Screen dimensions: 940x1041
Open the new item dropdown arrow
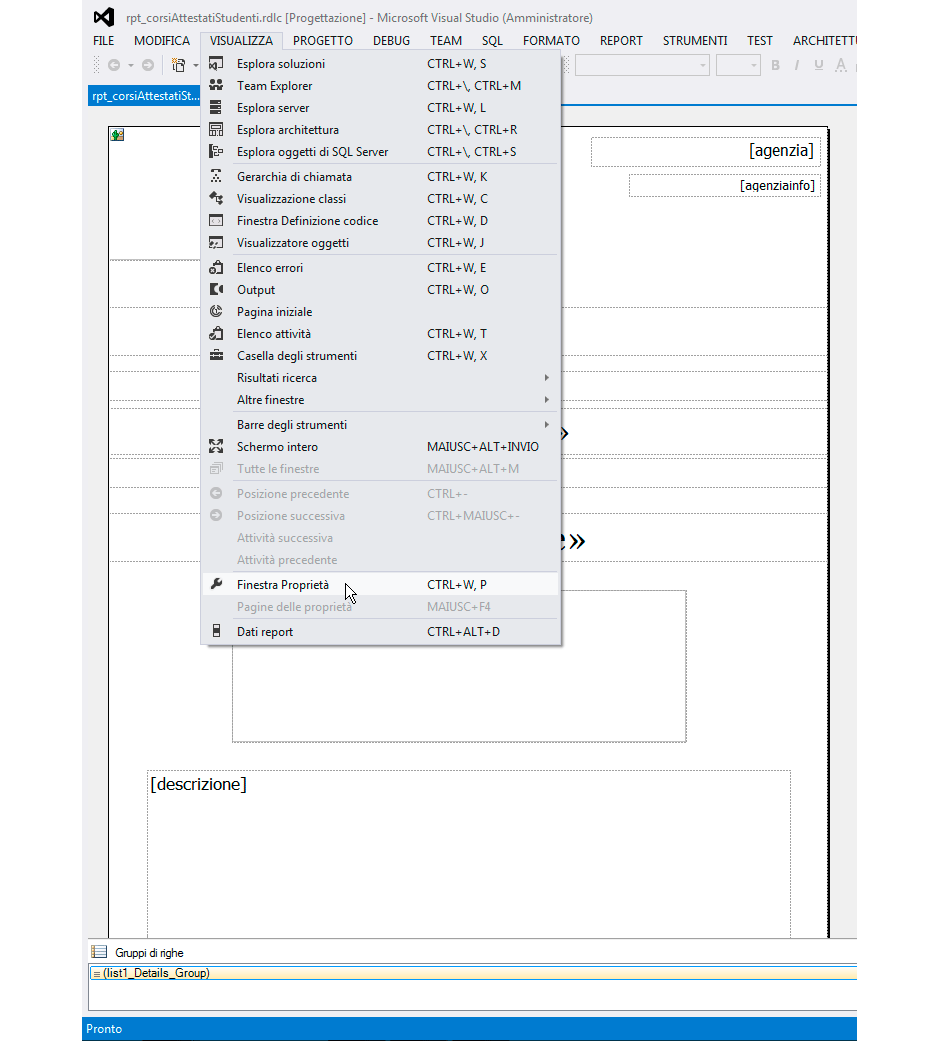(x=196, y=65)
